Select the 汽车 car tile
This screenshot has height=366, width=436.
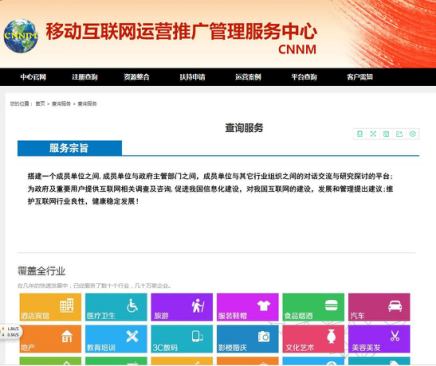coord(379,307)
